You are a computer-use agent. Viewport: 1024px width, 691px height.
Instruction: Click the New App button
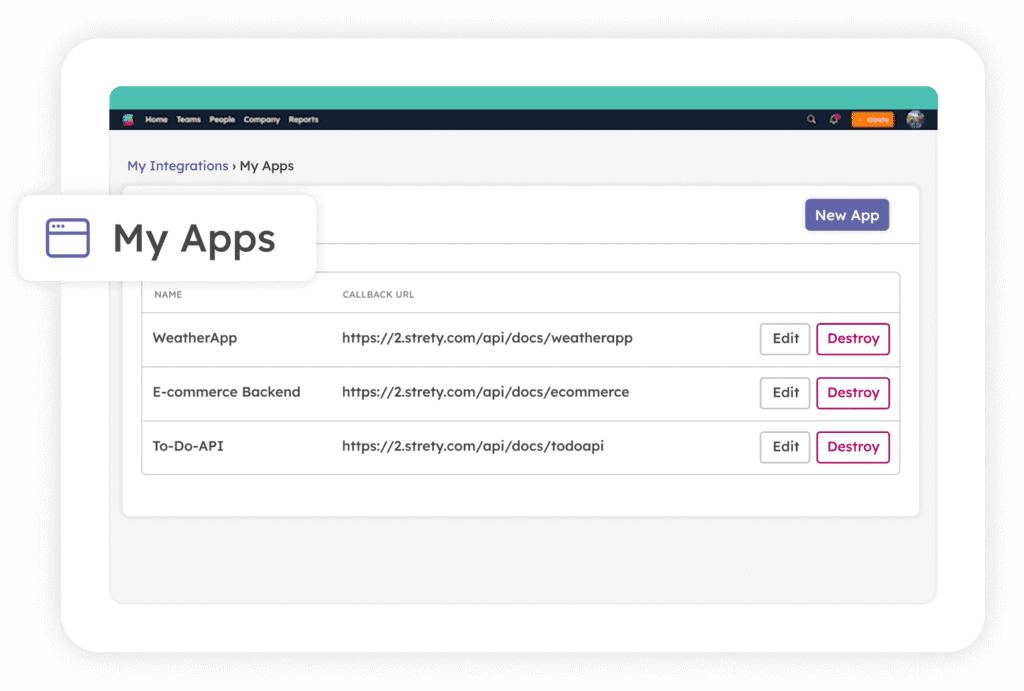[x=846, y=215]
